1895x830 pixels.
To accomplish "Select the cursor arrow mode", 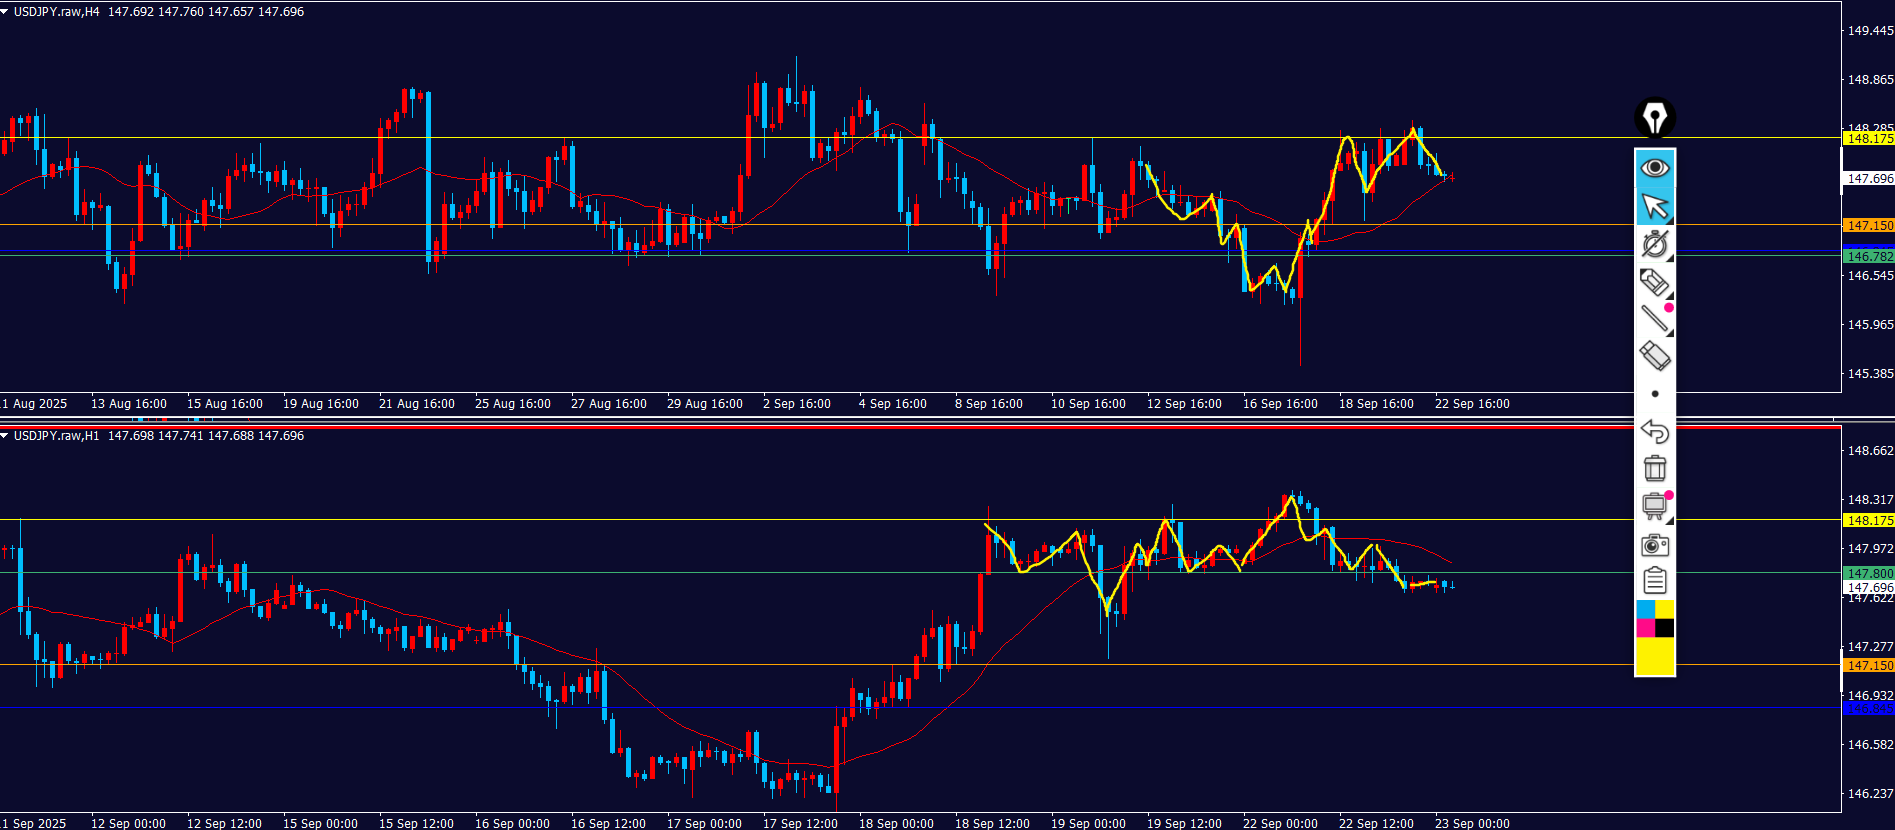I will pos(1654,206).
